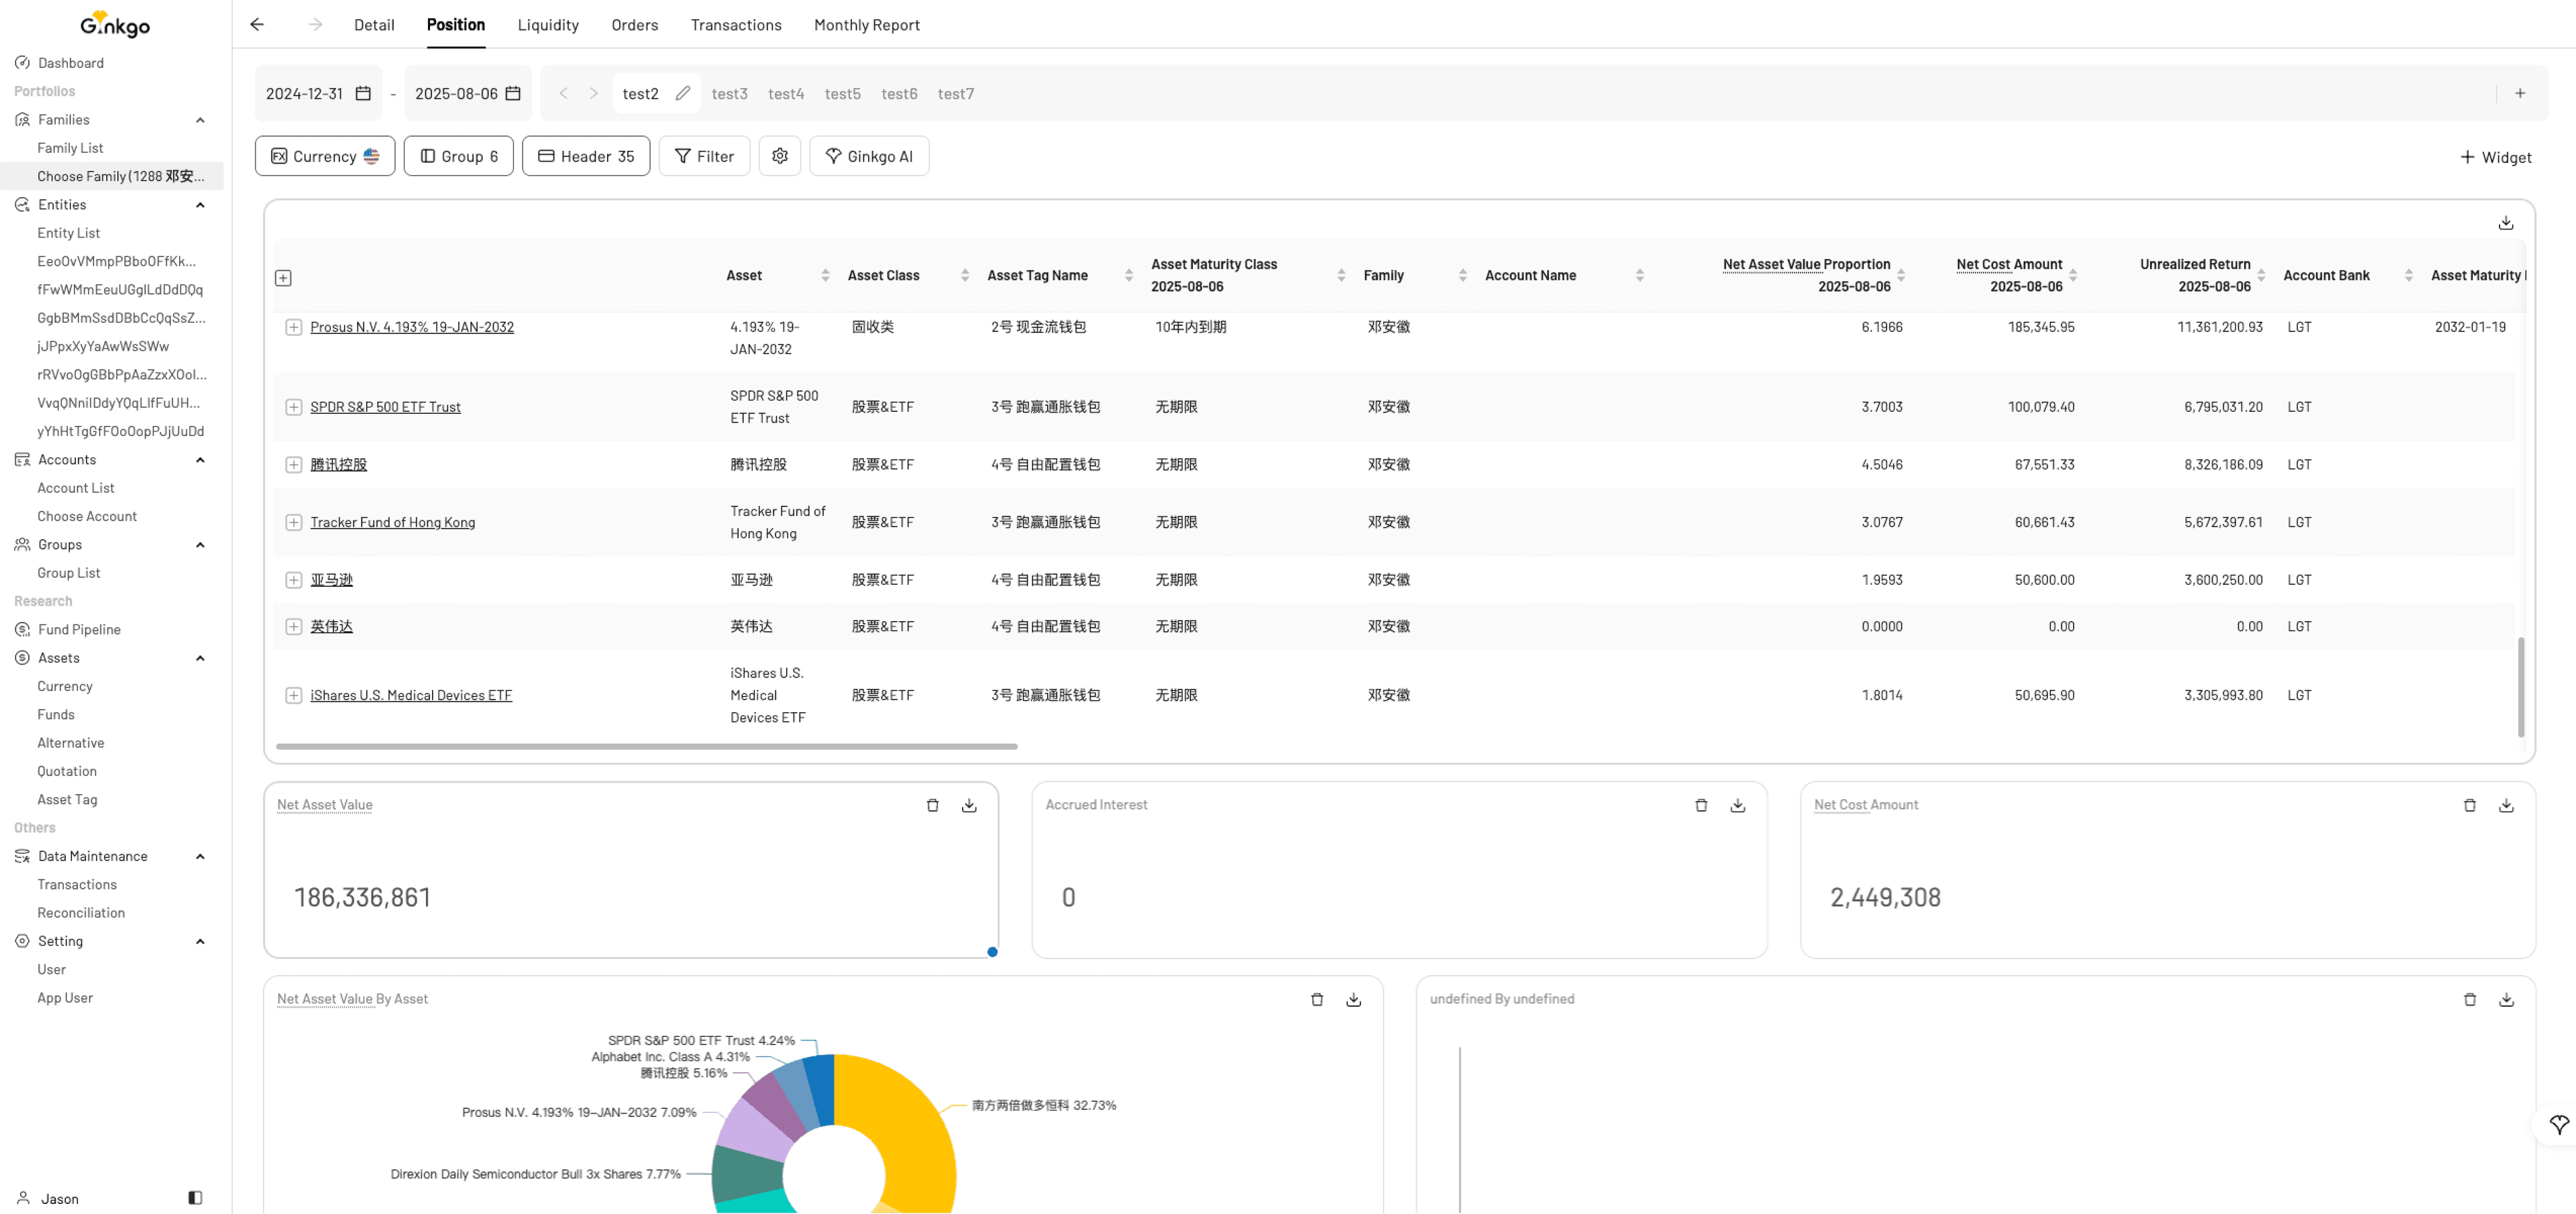Expand the SPDR S&P 500 ETF Trust row
The height and width of the screenshot is (1214, 2576).
(294, 407)
